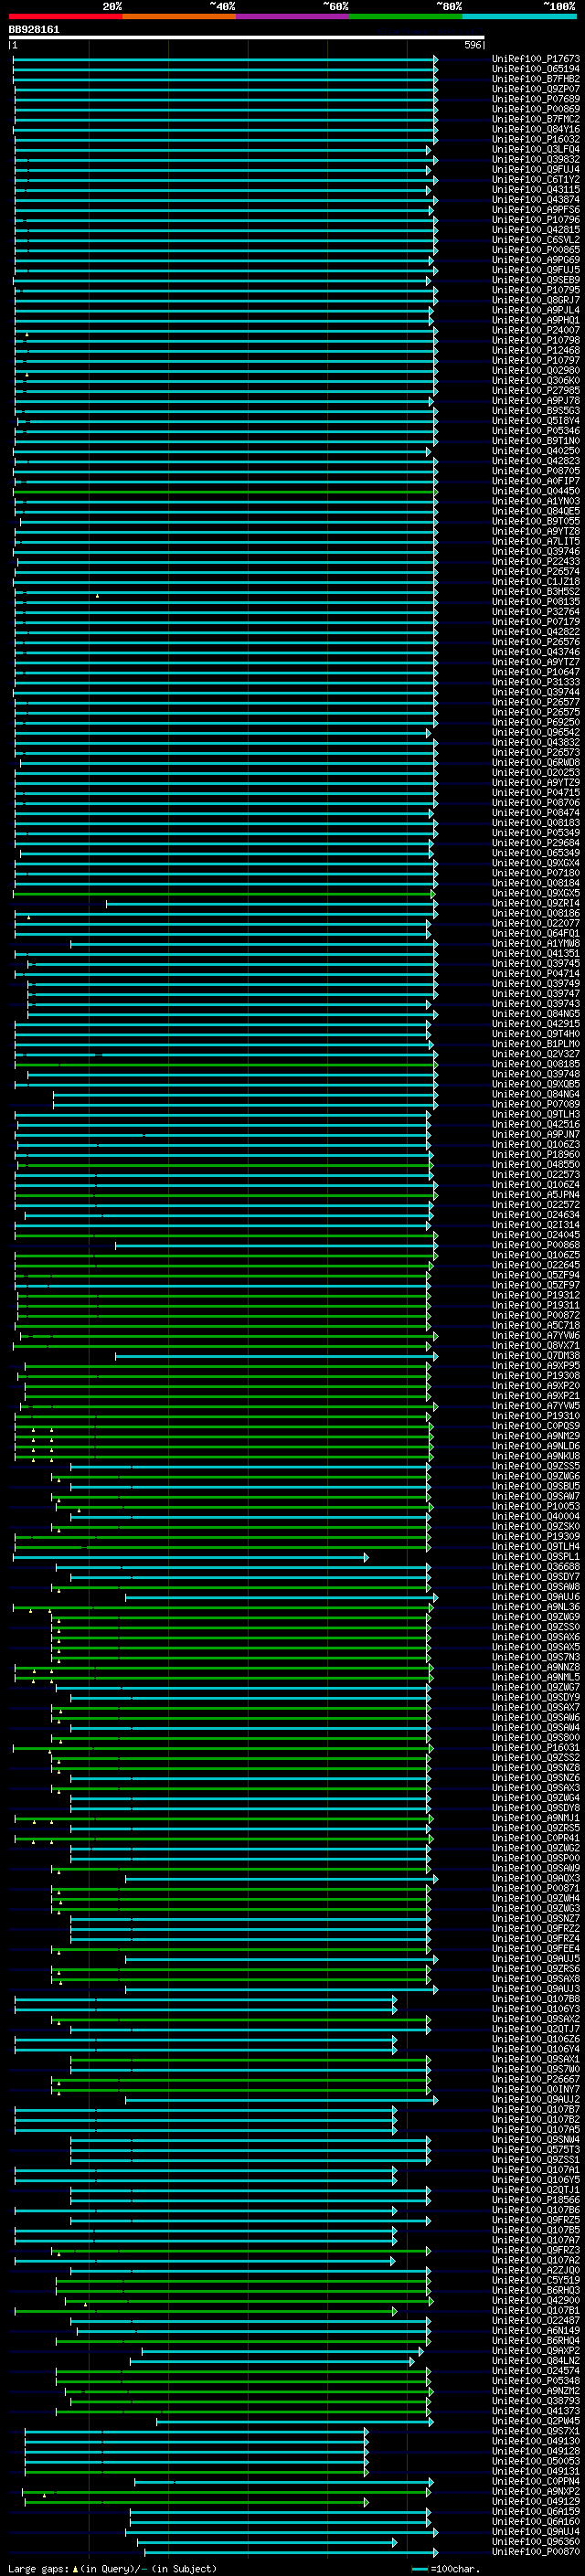585x2576 pixels.
Task: Select label UniRef100_P07089
Action: (x=536, y=1104)
